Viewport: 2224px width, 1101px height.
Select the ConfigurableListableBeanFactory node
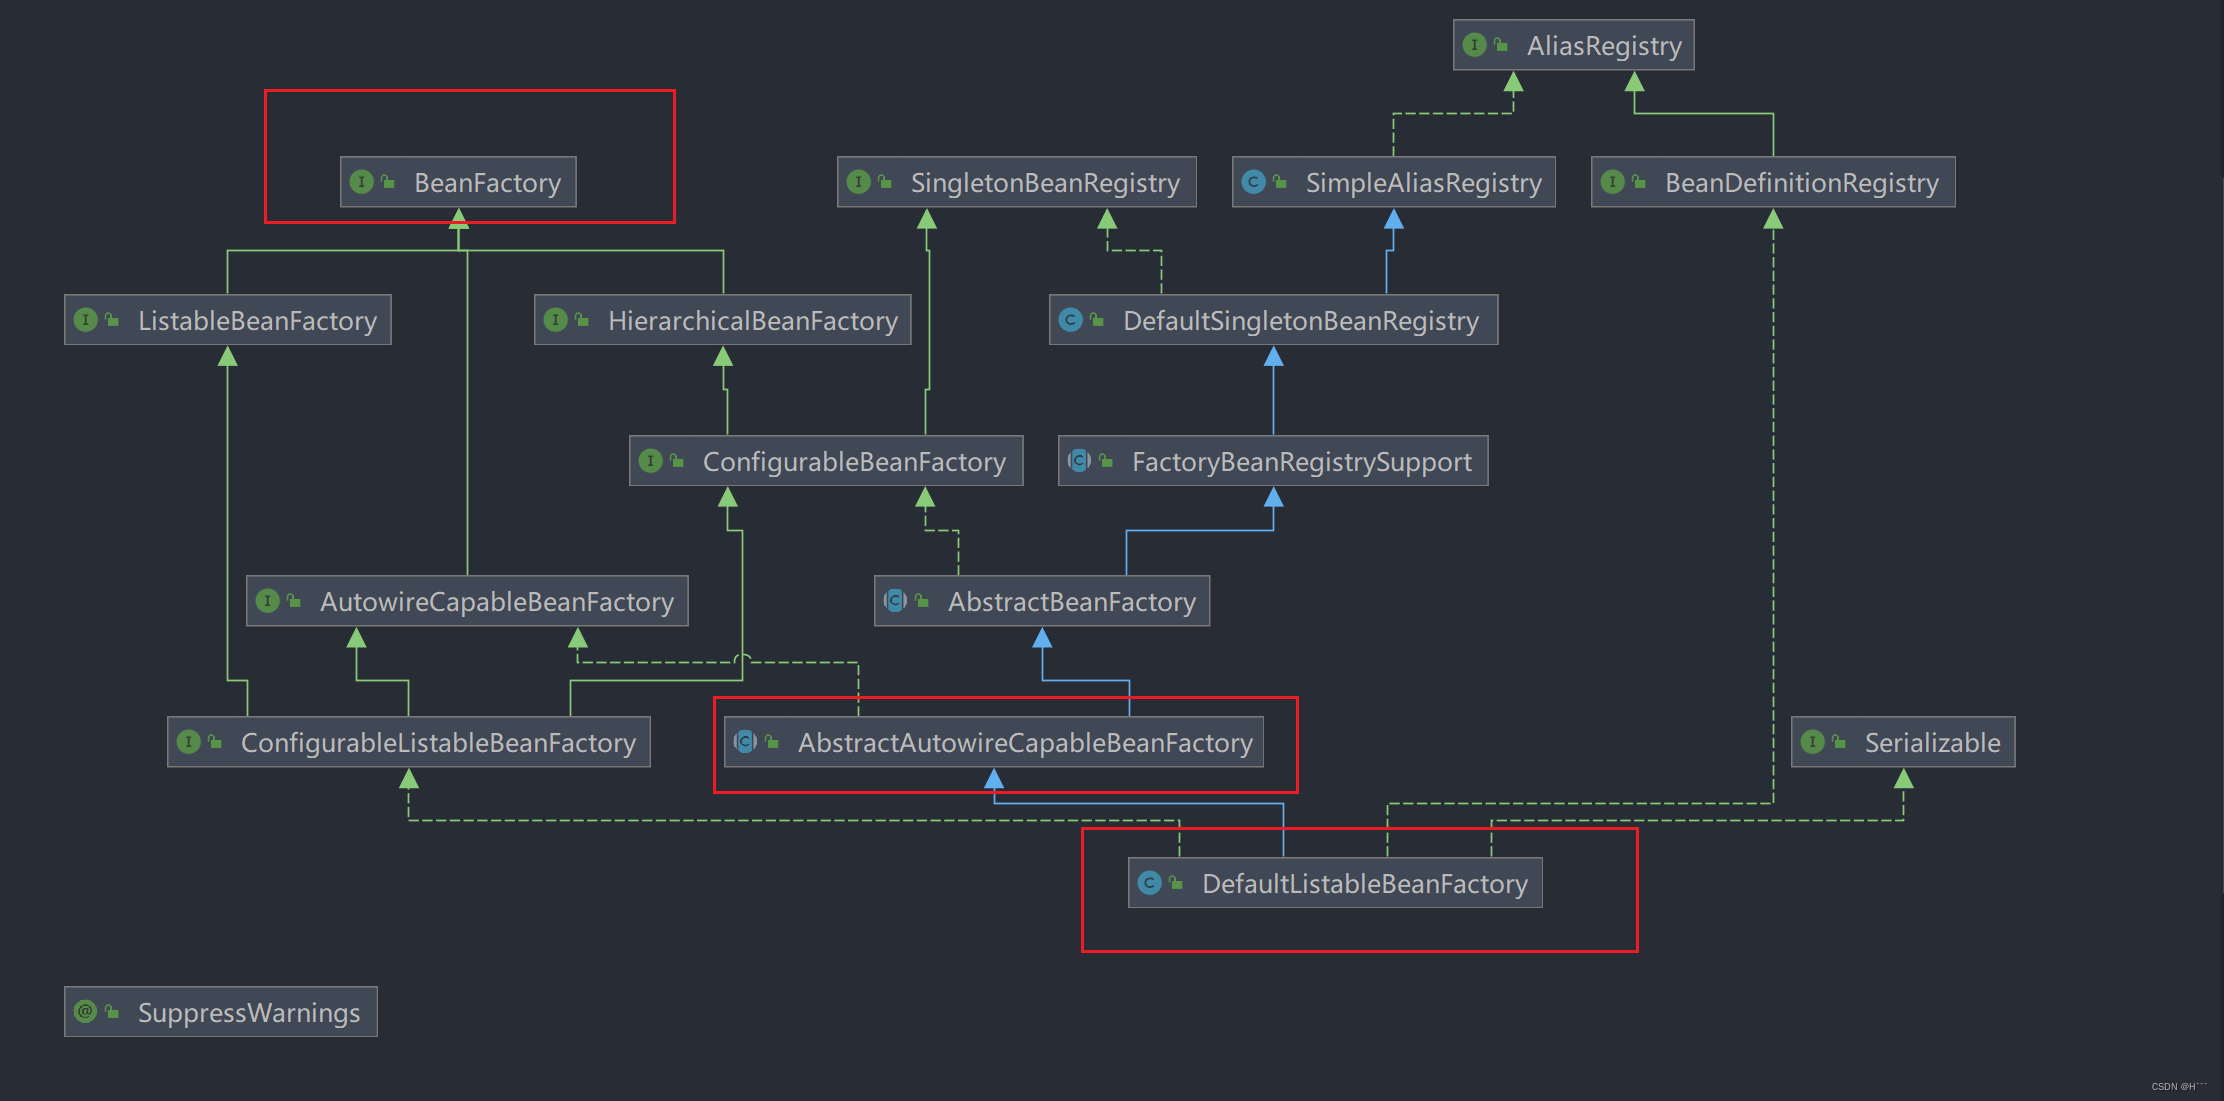pyautogui.click(x=408, y=742)
